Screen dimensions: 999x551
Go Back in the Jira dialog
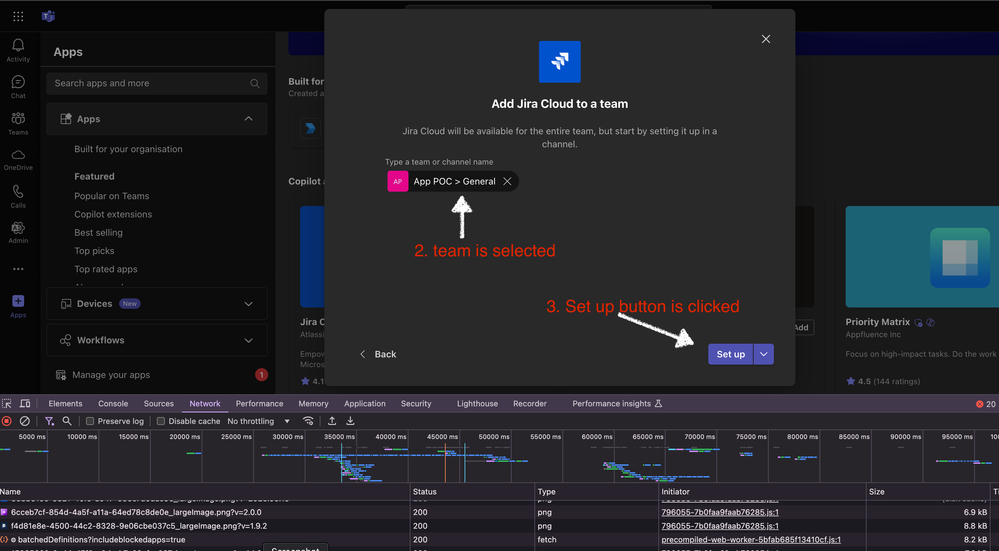tap(378, 354)
